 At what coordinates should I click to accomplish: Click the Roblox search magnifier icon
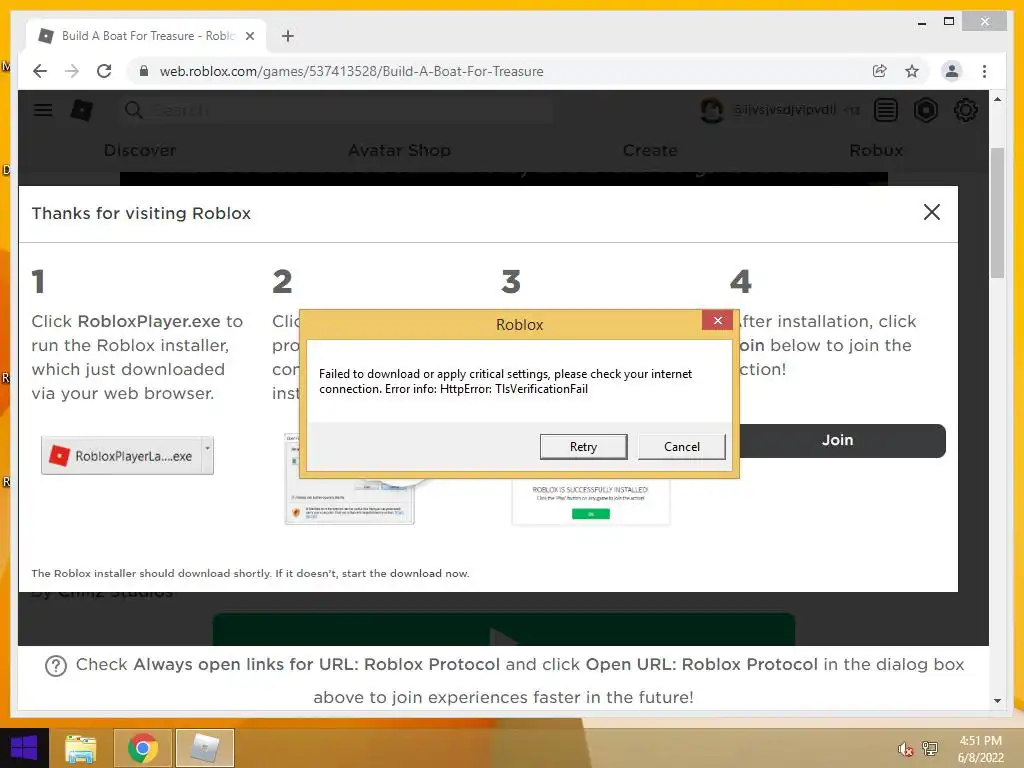click(133, 110)
